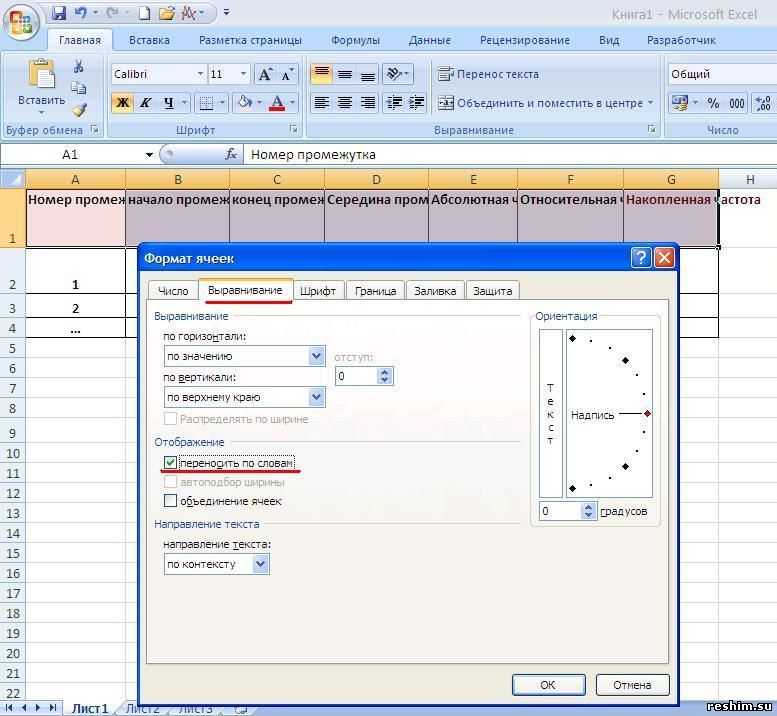Image resolution: width=777 pixels, height=716 pixels.
Task: Increase indent in ribbon
Action: (x=417, y=103)
